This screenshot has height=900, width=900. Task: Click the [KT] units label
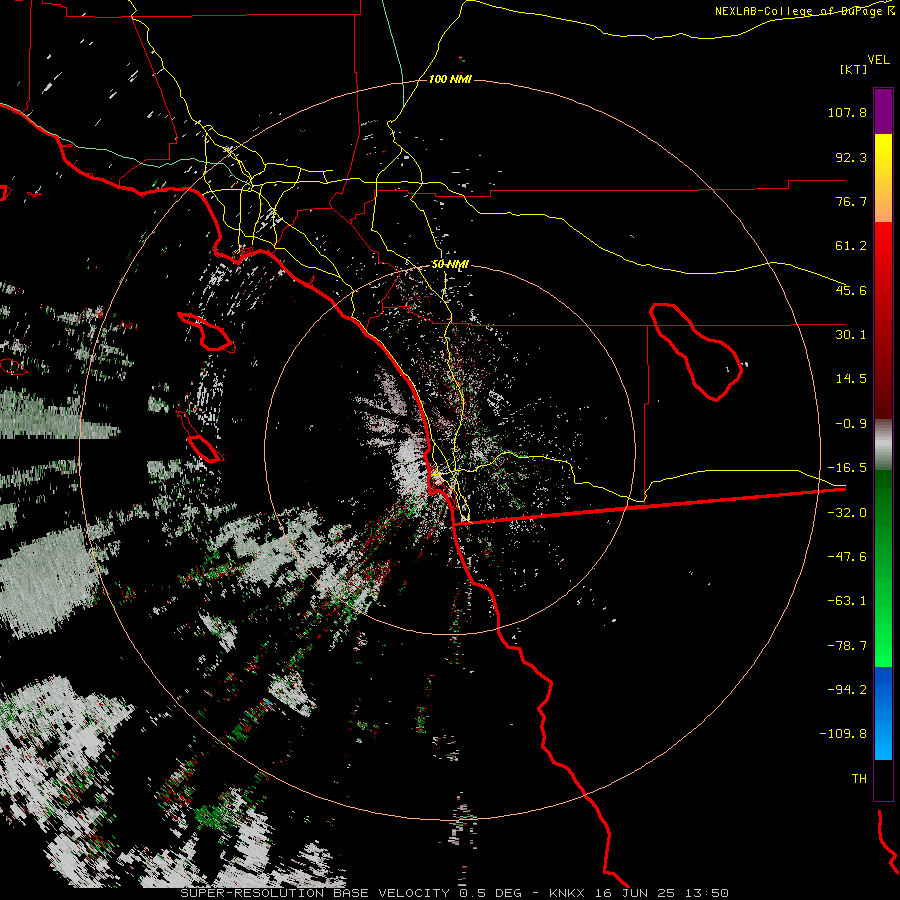854,69
